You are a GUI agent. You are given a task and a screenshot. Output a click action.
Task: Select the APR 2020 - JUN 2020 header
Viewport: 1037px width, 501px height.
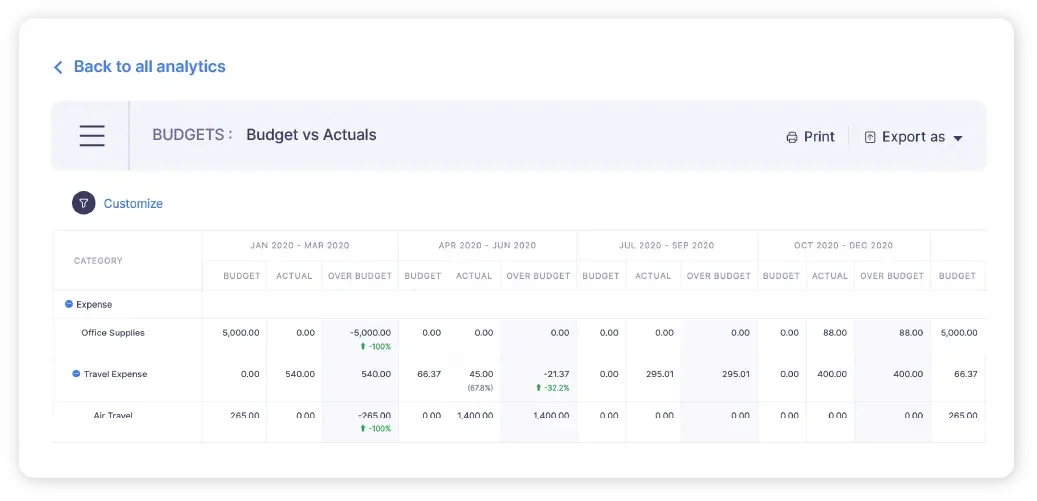[x=487, y=245]
